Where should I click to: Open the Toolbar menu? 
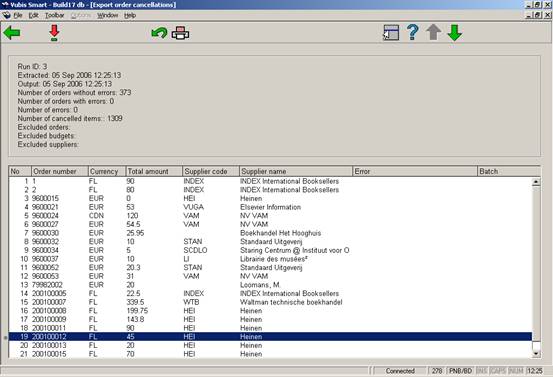point(55,15)
